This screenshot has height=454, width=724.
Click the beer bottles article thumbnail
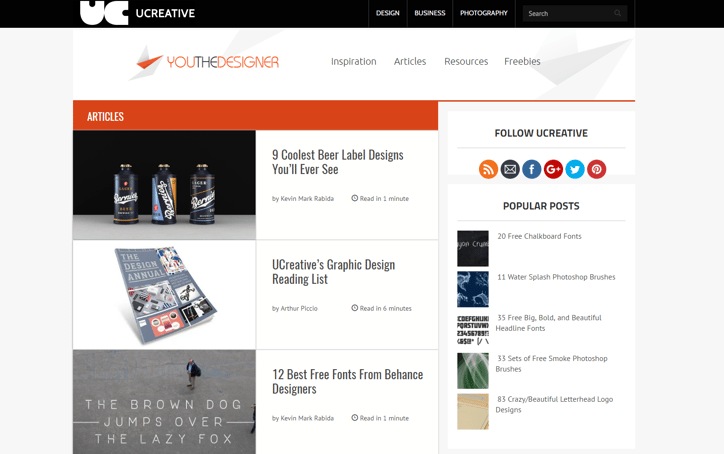164,185
